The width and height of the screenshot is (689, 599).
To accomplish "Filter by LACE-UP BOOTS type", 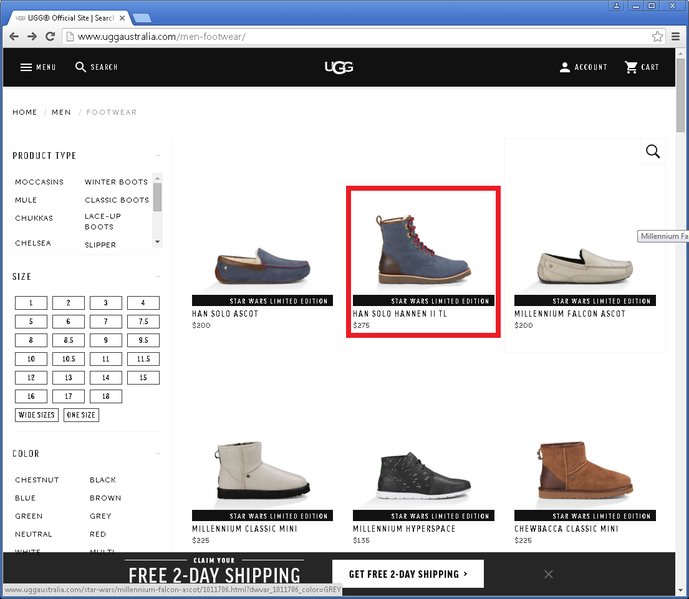I will tap(103, 221).
